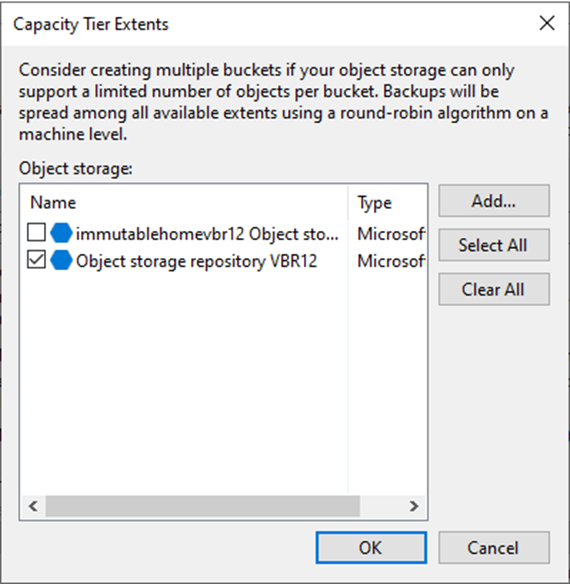
Task: Click the blue hexagon icon for VBR12 repository
Action: (61, 260)
